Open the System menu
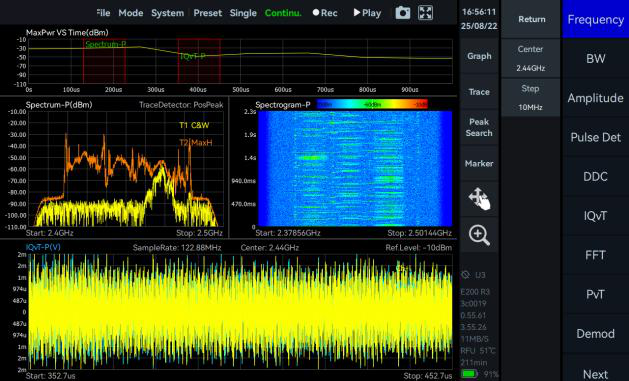Image resolution: width=629 pixels, height=381 pixels. click(168, 13)
